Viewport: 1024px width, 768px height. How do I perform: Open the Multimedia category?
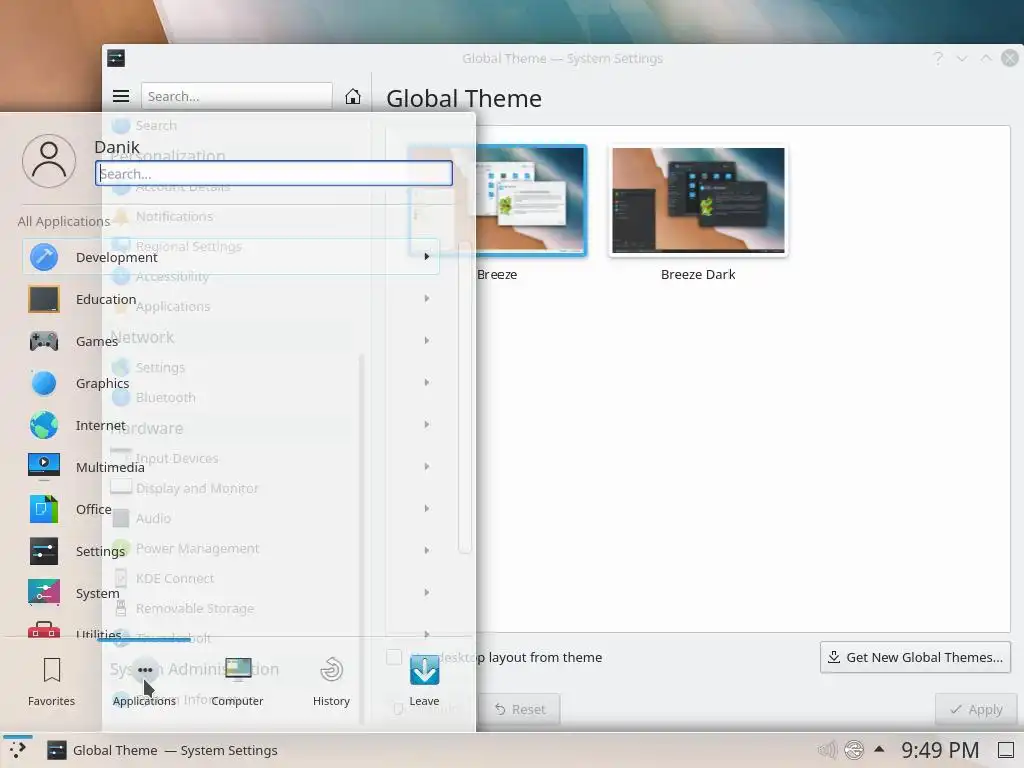click(231, 467)
